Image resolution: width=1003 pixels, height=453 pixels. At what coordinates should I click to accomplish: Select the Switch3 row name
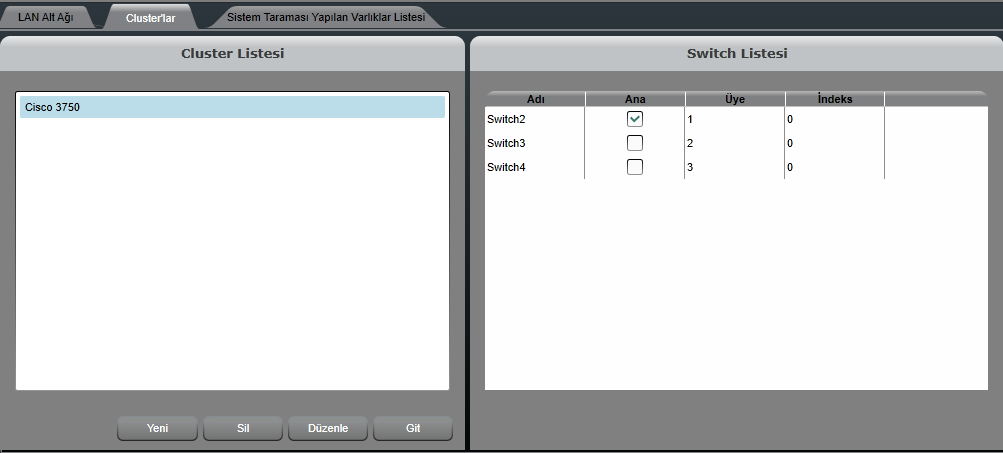coord(506,143)
